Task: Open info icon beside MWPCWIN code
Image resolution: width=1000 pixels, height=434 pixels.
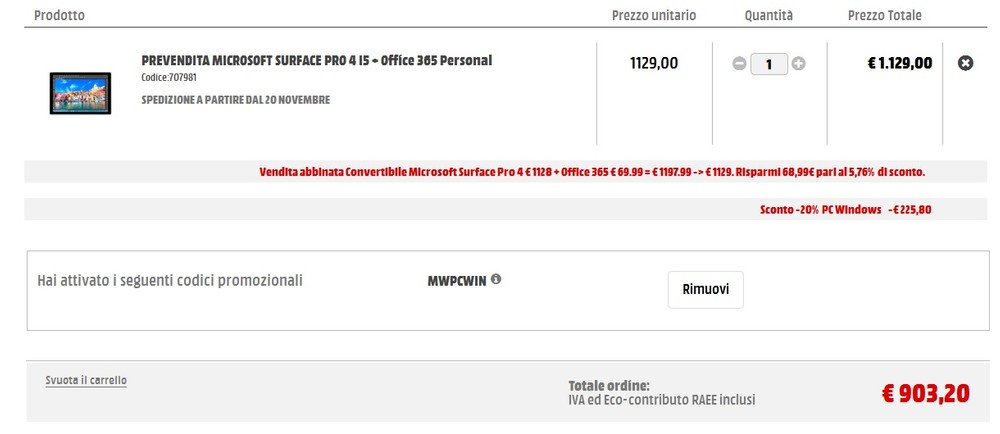Action: click(x=496, y=278)
